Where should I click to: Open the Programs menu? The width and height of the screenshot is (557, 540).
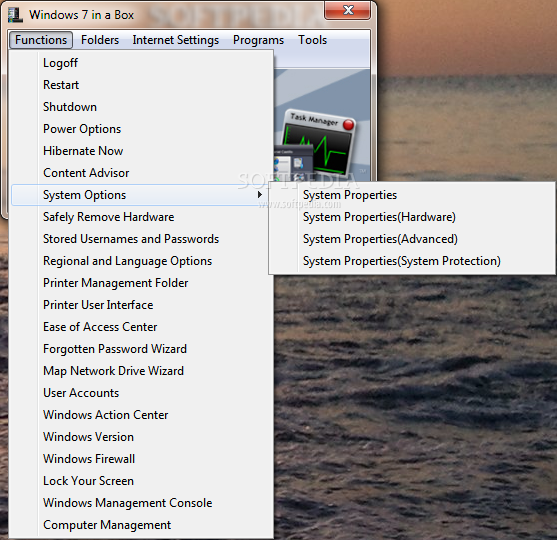[x=258, y=40]
